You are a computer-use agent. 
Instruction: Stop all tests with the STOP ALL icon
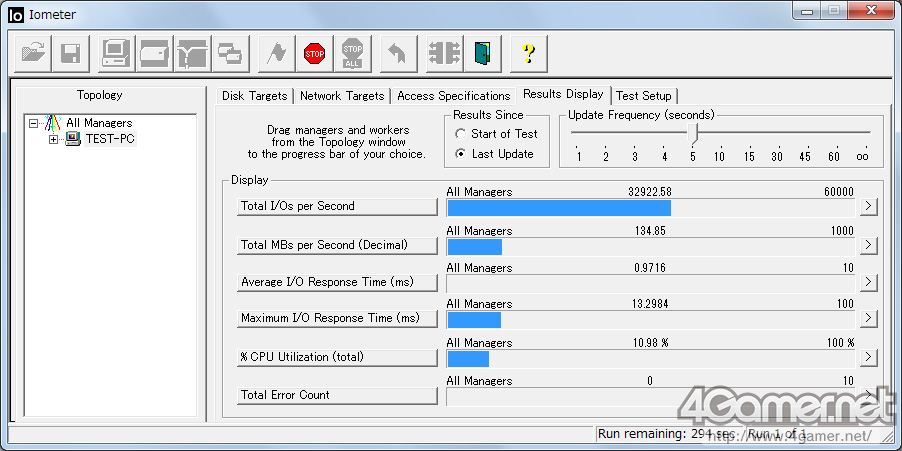click(x=353, y=53)
